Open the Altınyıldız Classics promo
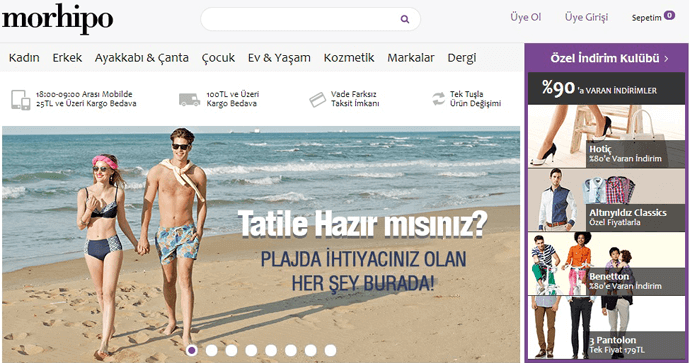The image size is (689, 363). click(x=606, y=200)
